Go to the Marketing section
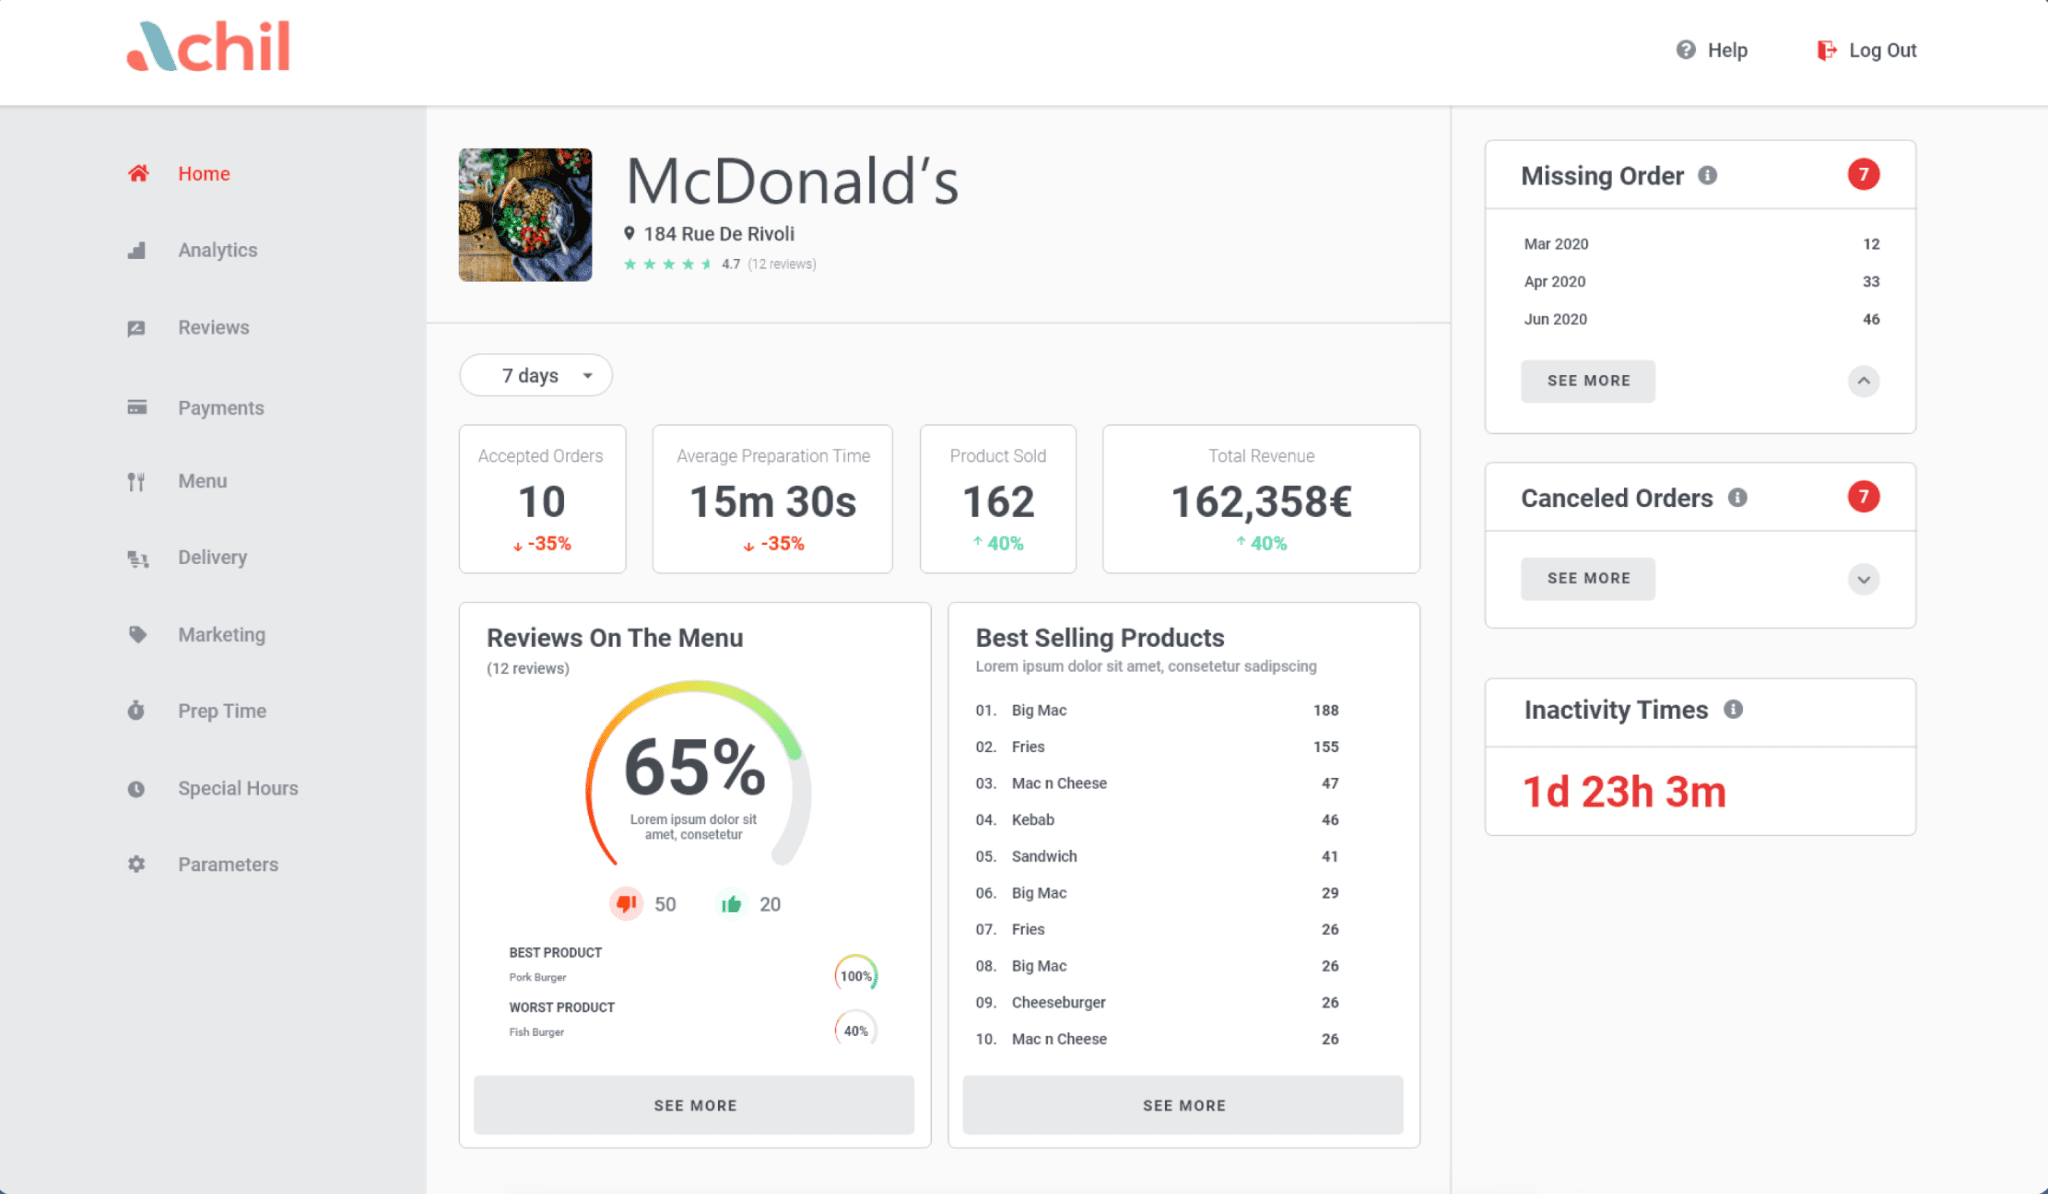This screenshot has height=1194, width=2048. pyautogui.click(x=222, y=634)
